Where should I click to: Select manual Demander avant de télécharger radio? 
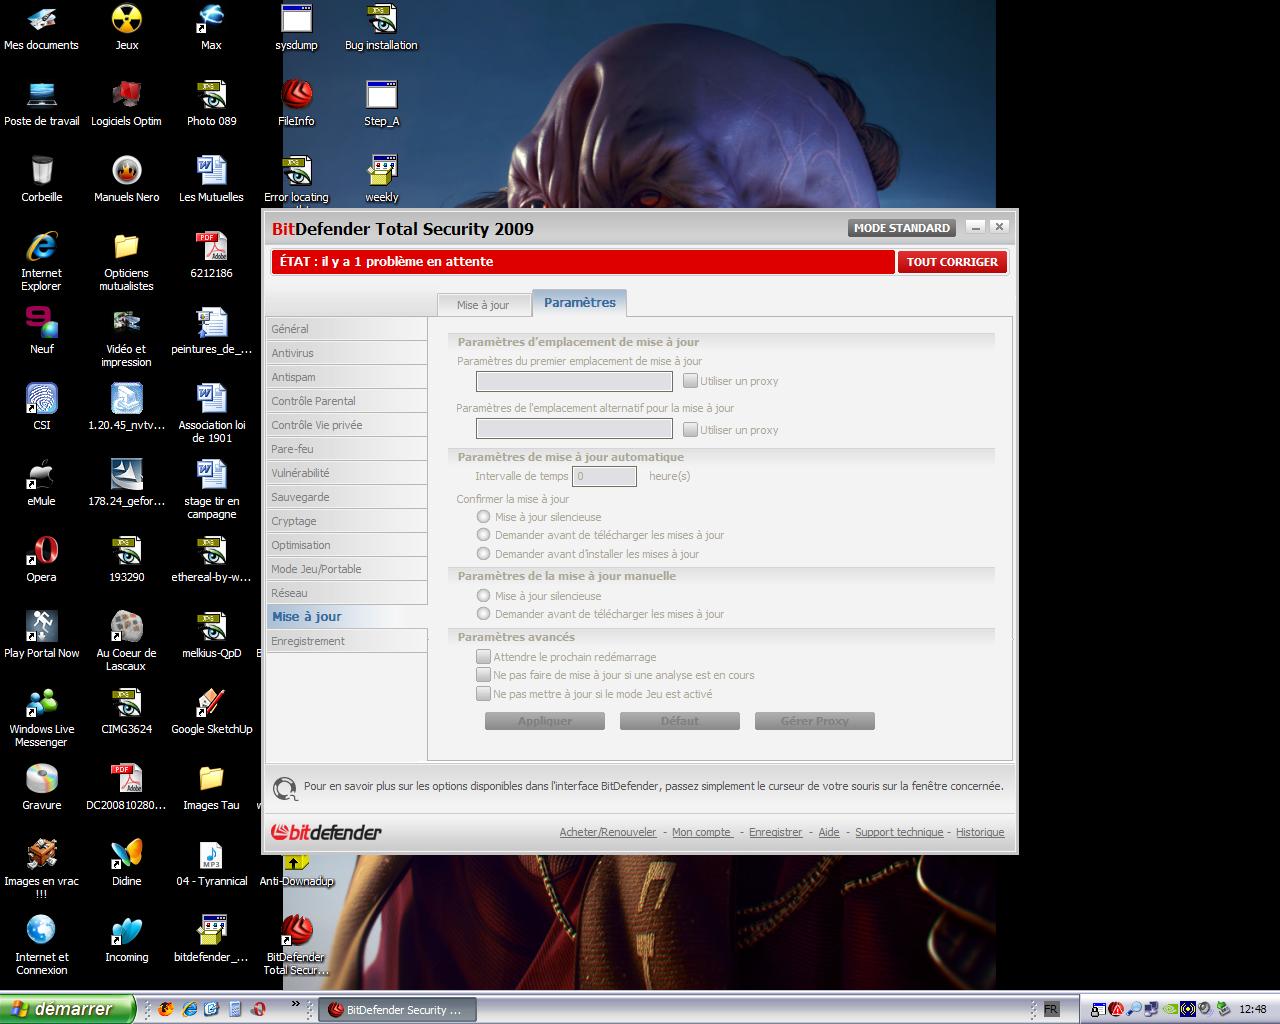click(484, 614)
